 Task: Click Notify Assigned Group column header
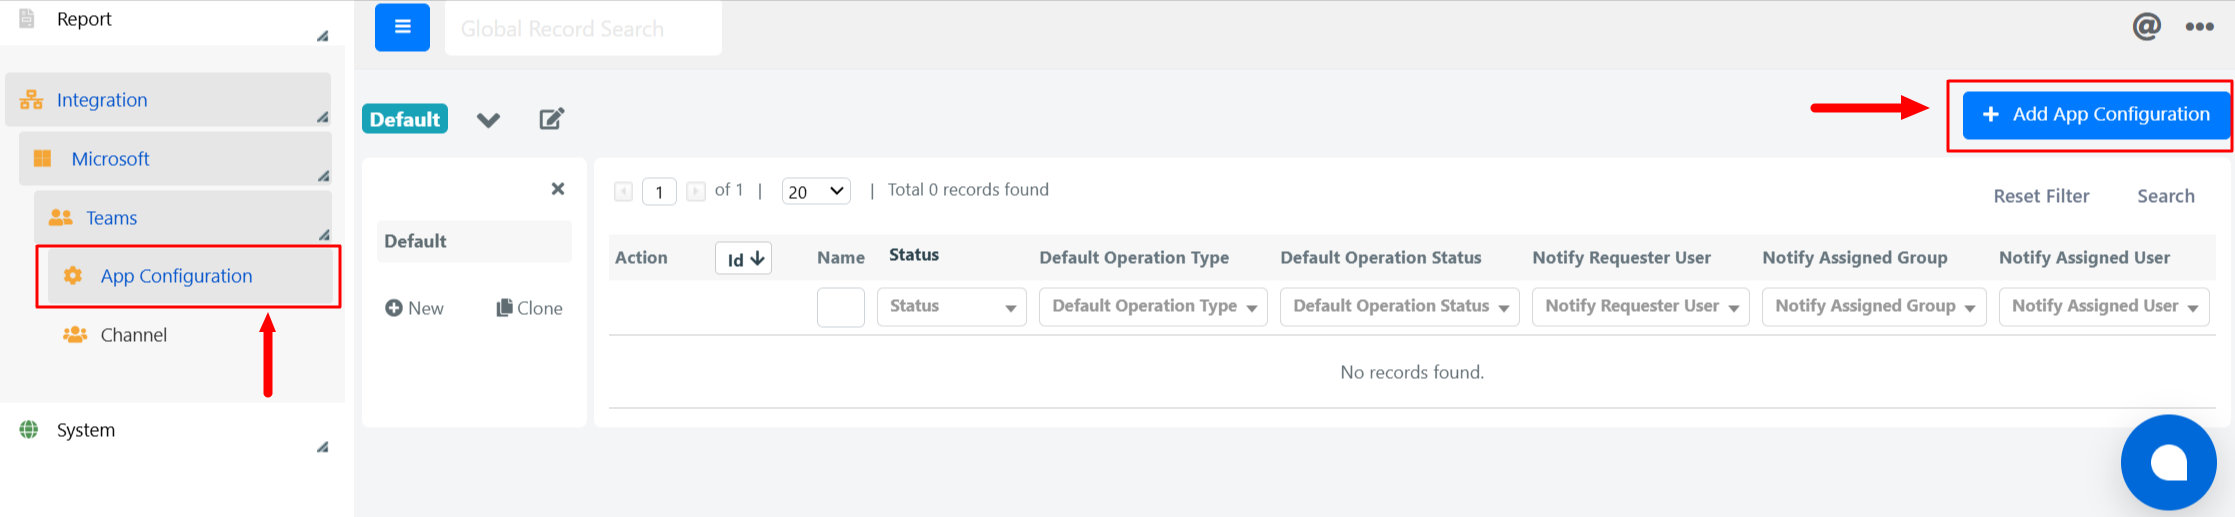tap(1855, 258)
